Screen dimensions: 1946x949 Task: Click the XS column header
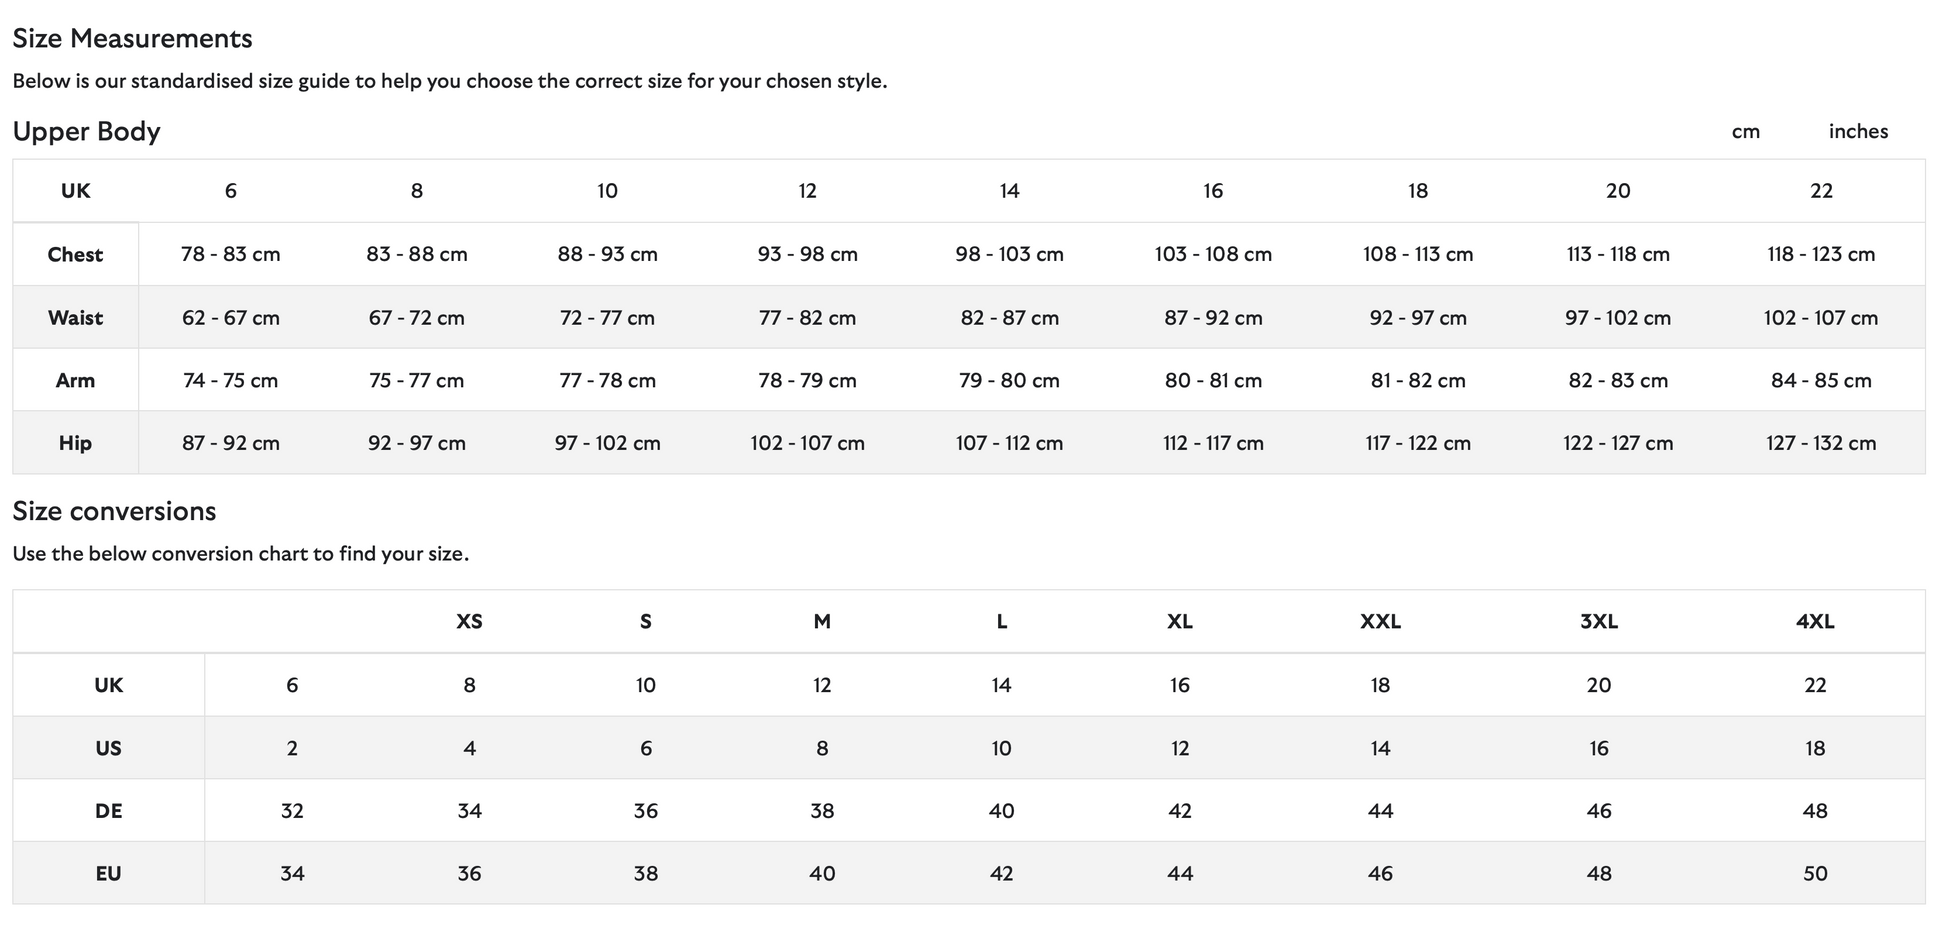click(x=469, y=621)
